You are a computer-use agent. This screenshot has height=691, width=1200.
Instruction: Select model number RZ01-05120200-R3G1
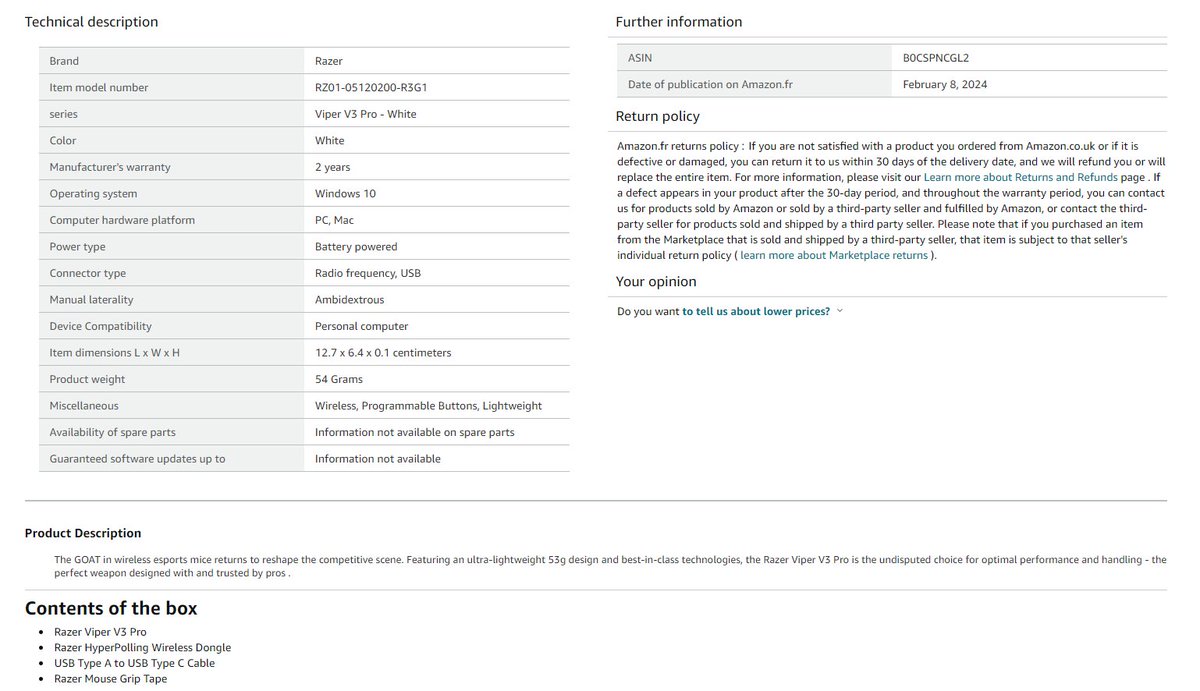pyautogui.click(x=371, y=87)
